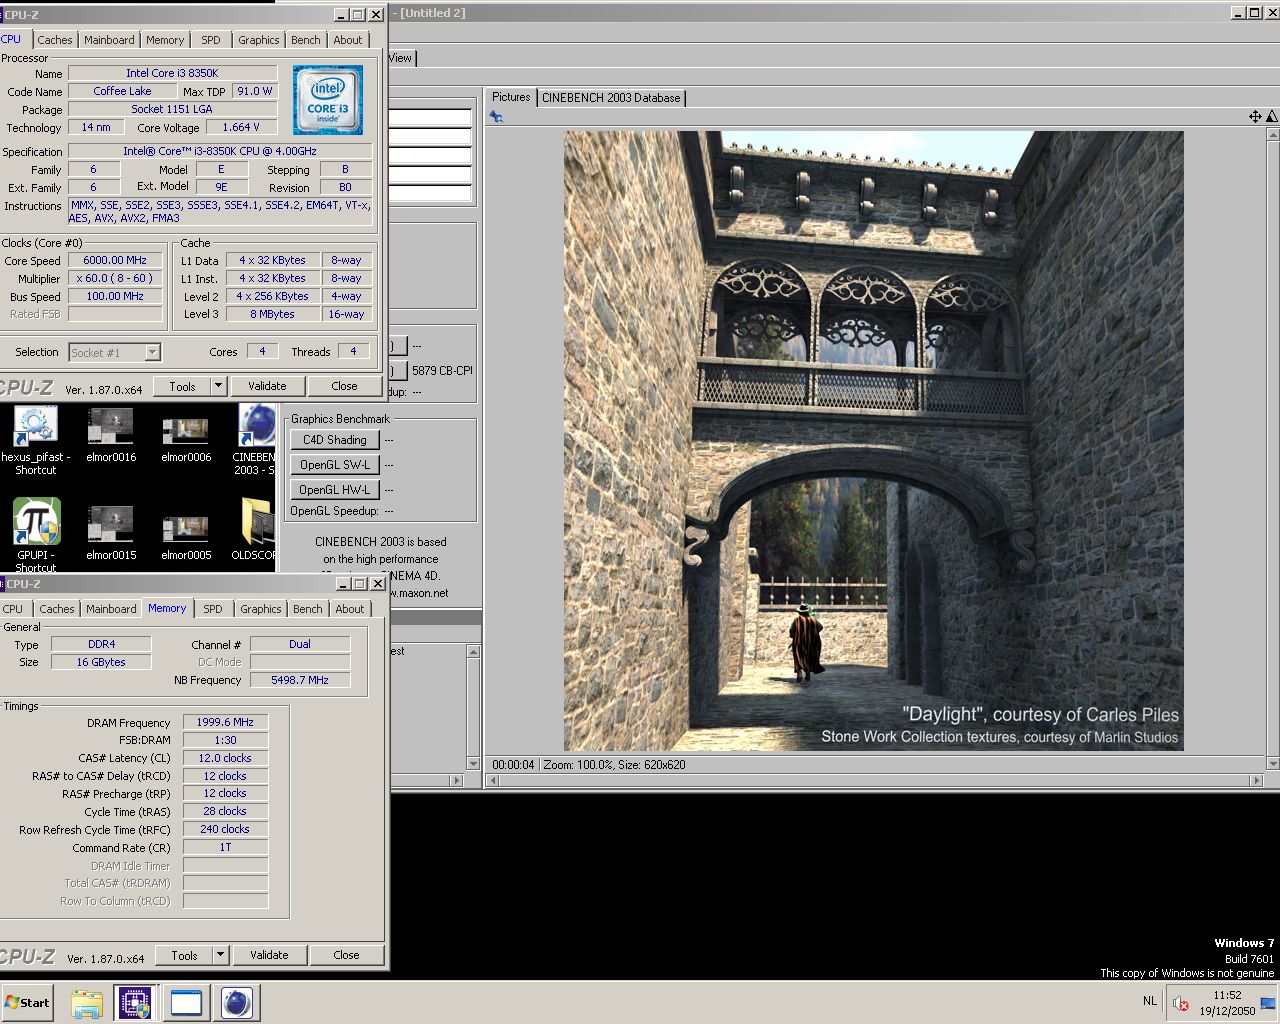Run the OpenGL HW-L benchmark
This screenshot has width=1280, height=1024.
tap(335, 490)
